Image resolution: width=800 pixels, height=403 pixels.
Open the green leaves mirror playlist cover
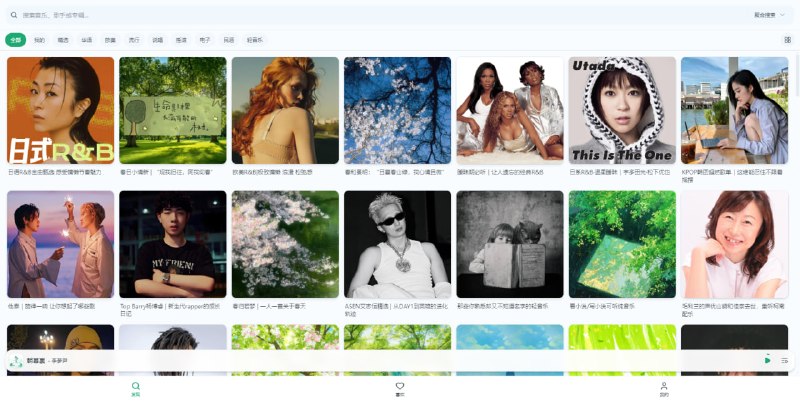[622, 244]
